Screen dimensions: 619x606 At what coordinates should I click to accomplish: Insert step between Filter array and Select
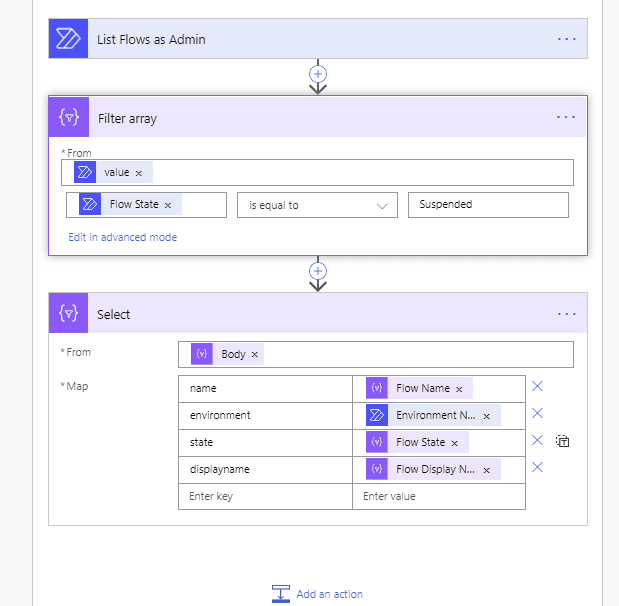318,271
